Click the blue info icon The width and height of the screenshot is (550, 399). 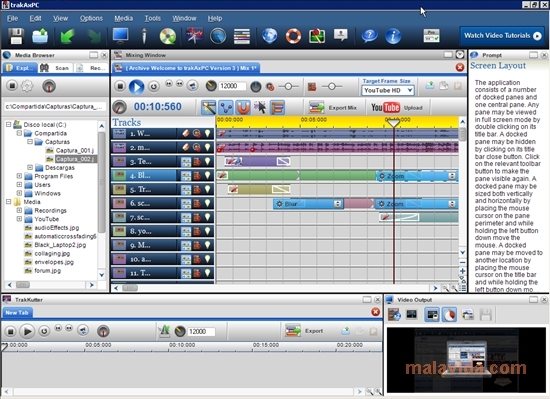(393, 36)
